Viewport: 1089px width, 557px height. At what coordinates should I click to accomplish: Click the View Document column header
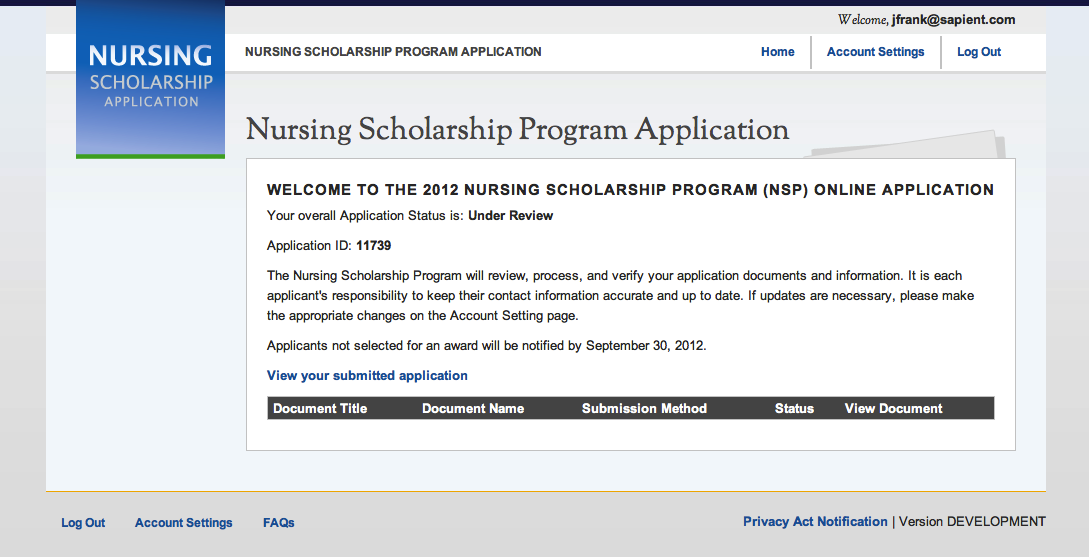(x=893, y=409)
